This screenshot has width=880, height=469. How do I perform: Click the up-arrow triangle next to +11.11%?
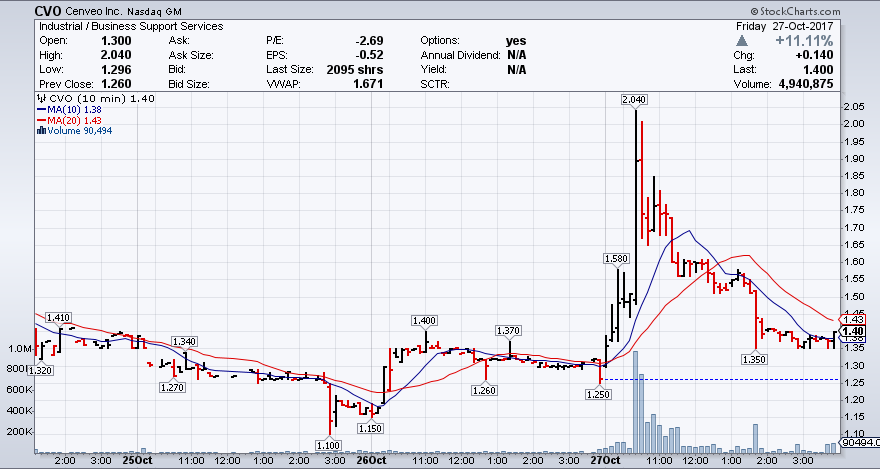pos(740,39)
